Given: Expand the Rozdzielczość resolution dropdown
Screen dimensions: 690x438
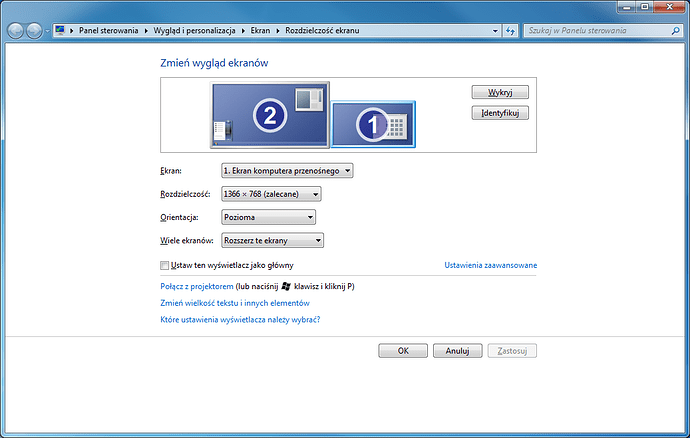Looking at the screenshot, I should click(x=271, y=194).
